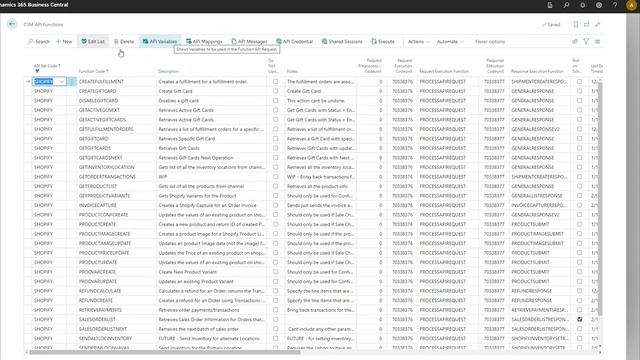Click the Request Execution Function column header

(x=444, y=71)
